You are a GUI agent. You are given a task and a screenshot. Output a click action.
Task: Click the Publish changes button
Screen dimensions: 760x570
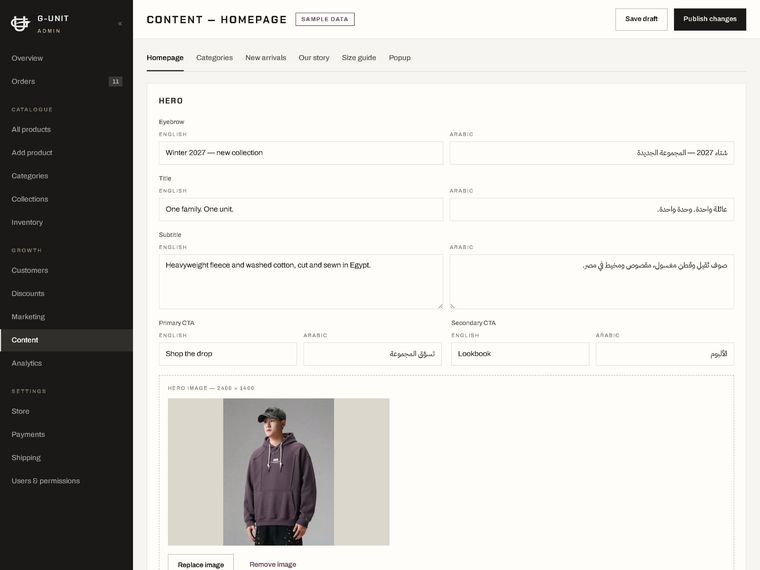point(710,19)
